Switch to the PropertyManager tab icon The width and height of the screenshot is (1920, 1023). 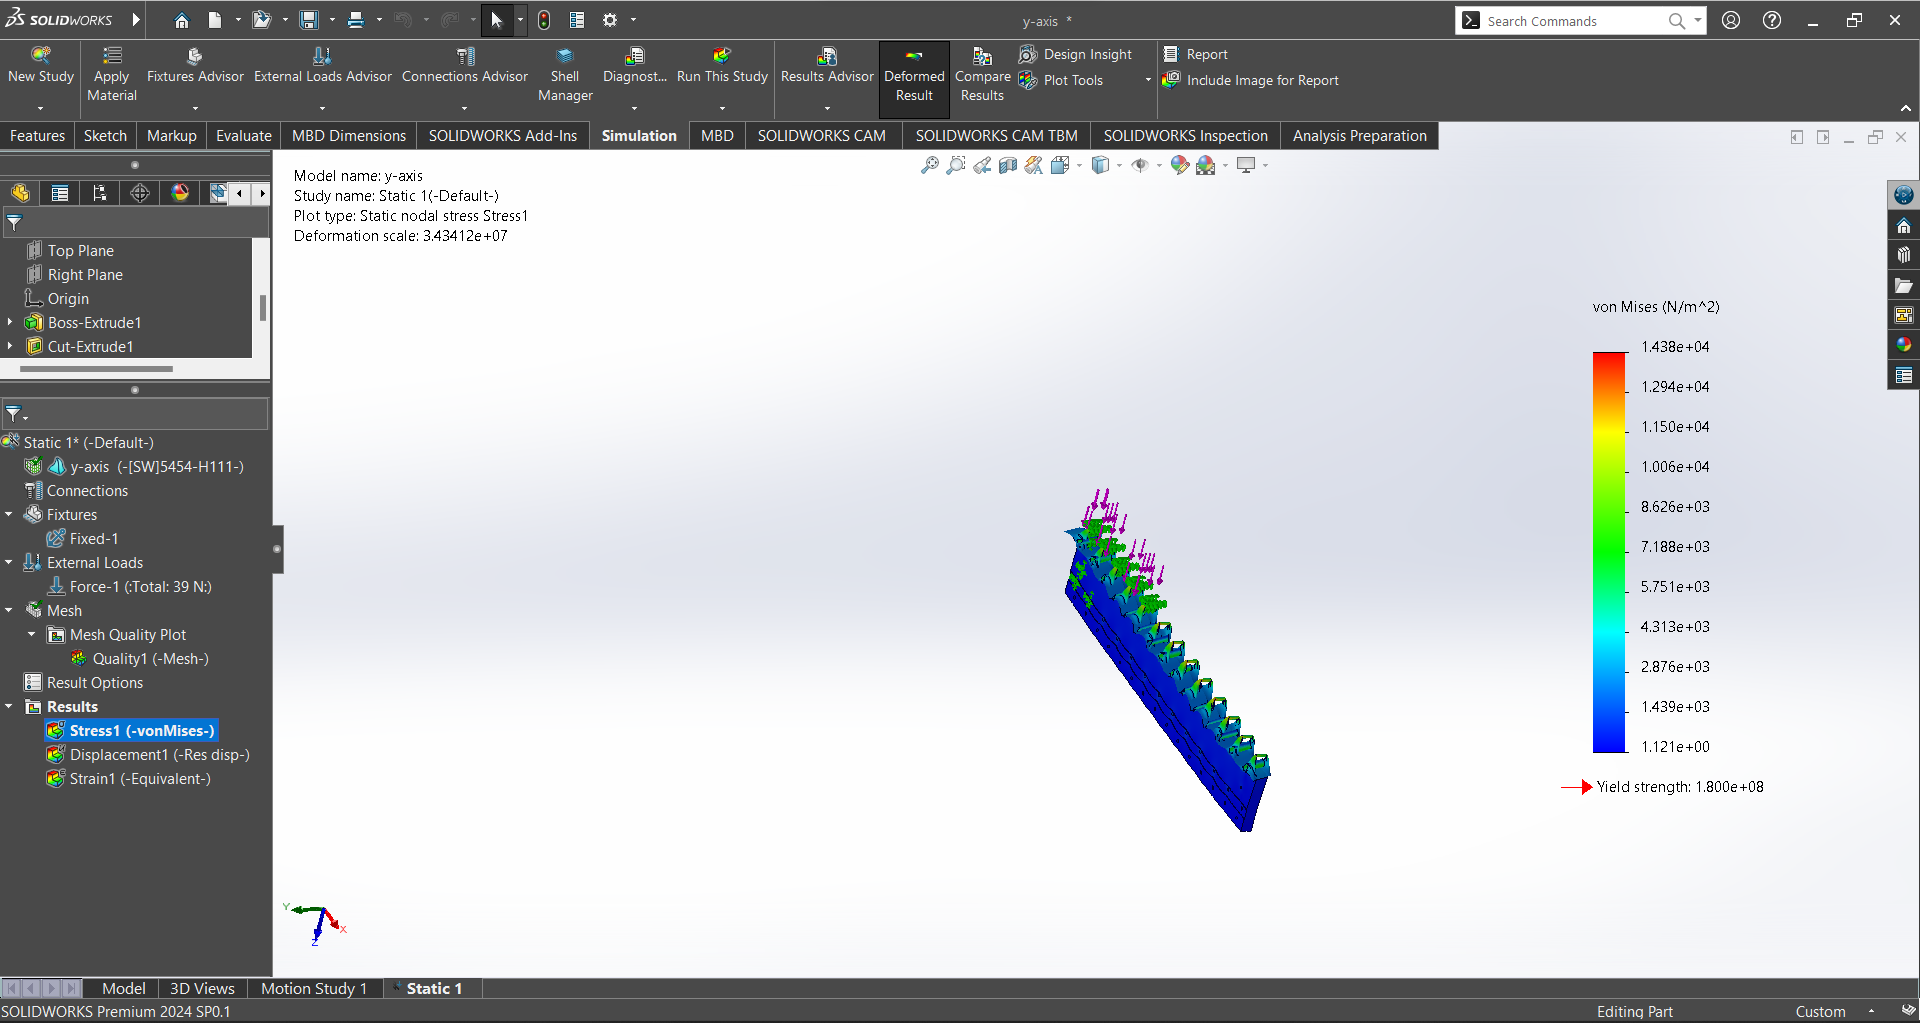tap(60, 193)
